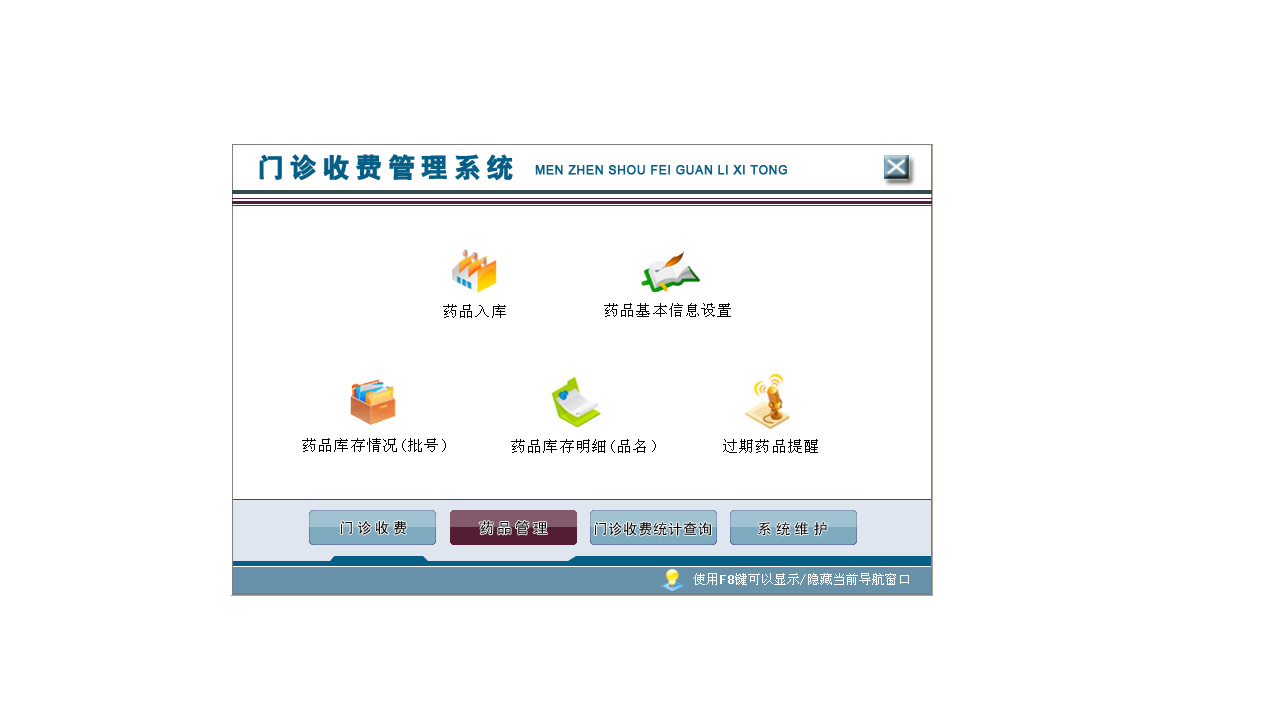Click the 药品库存明细(品名) caption

583,446
